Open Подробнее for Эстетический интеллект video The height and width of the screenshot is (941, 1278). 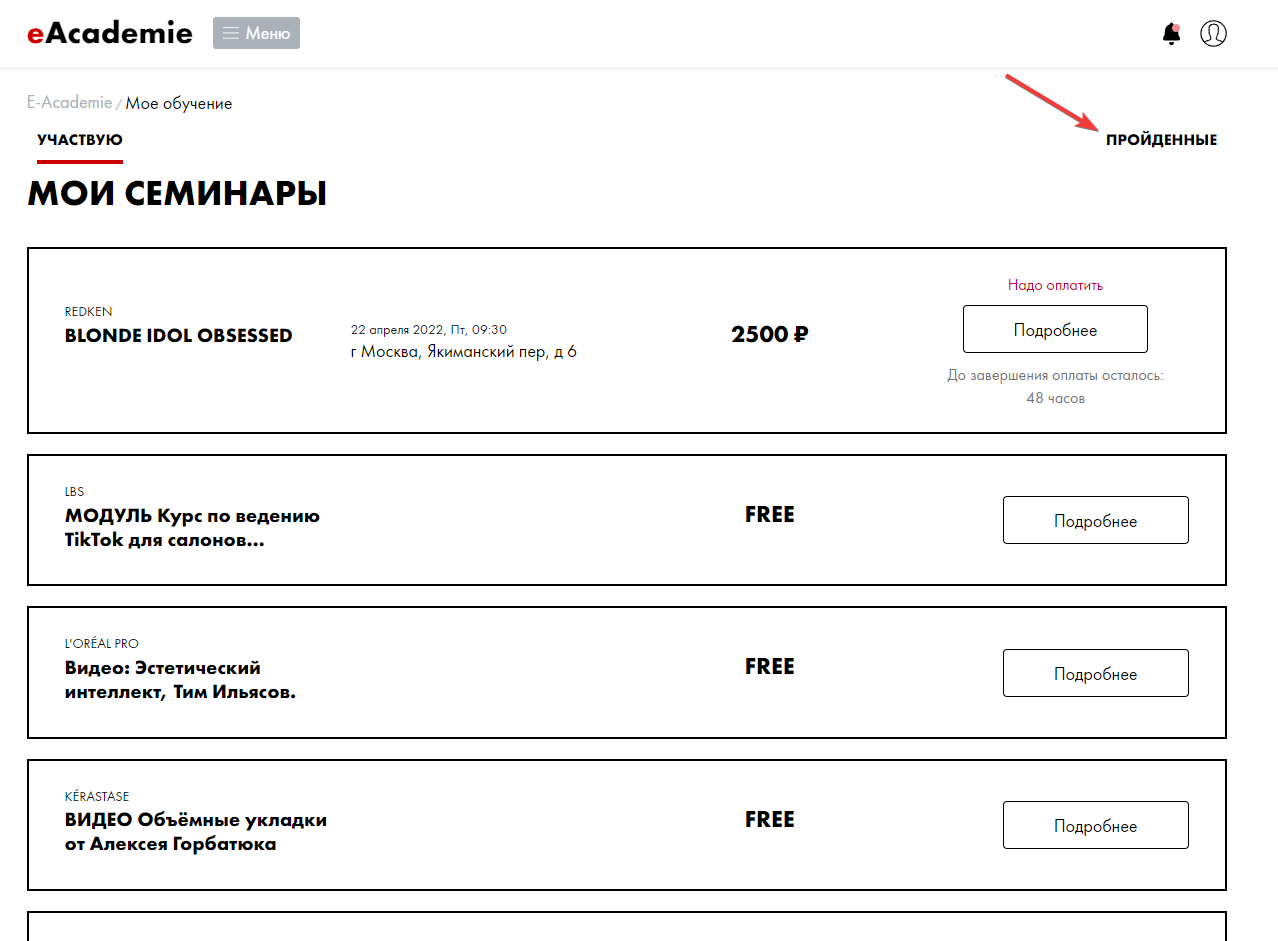(1096, 673)
